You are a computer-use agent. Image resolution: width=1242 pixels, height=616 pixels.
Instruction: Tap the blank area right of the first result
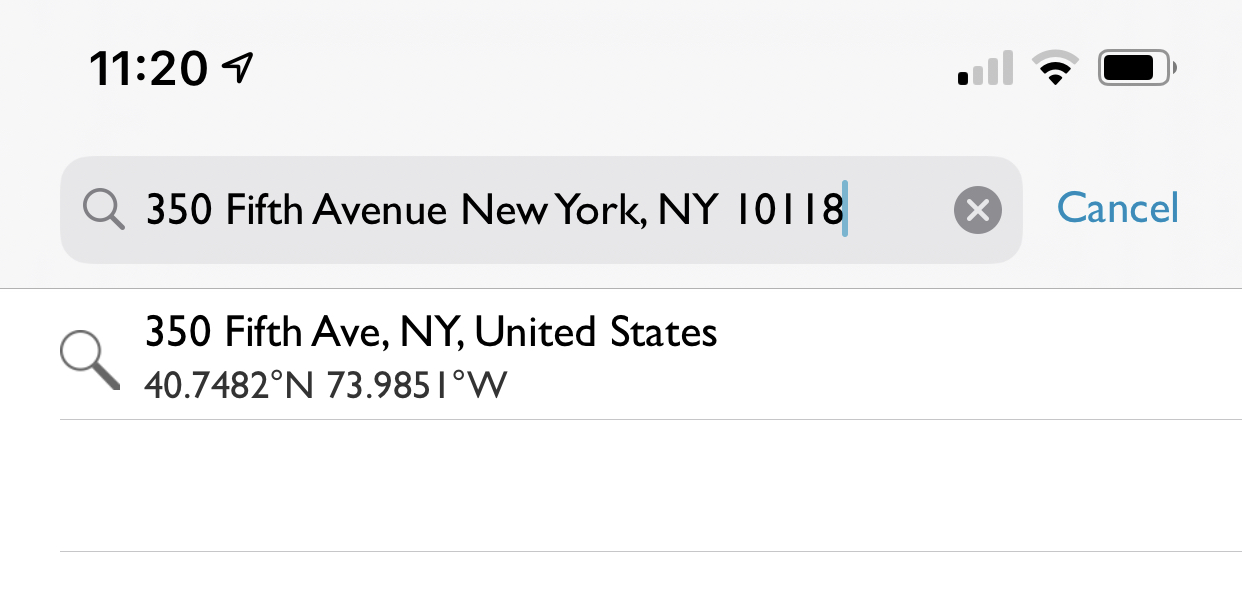(980, 355)
